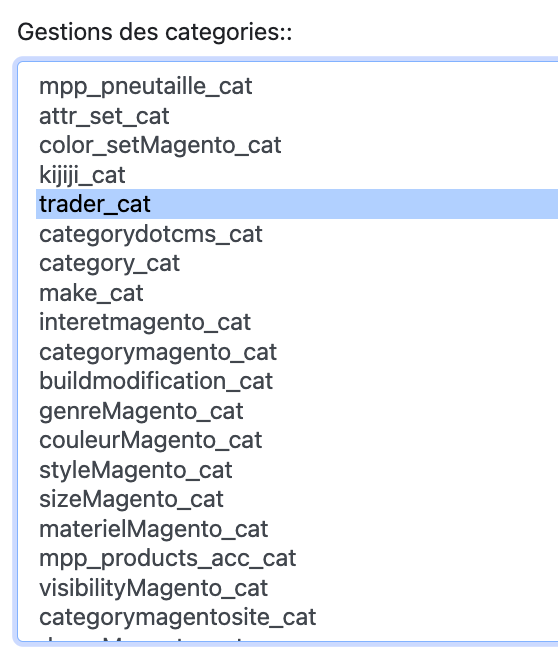Click the Gestions des categories label
Screen dimensions: 558x660
pos(155,32)
